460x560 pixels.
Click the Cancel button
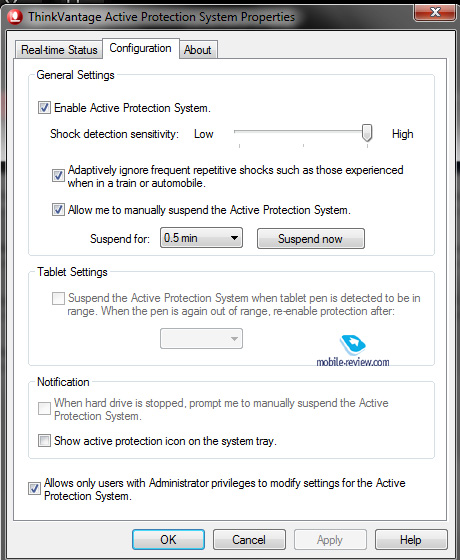coord(249,539)
